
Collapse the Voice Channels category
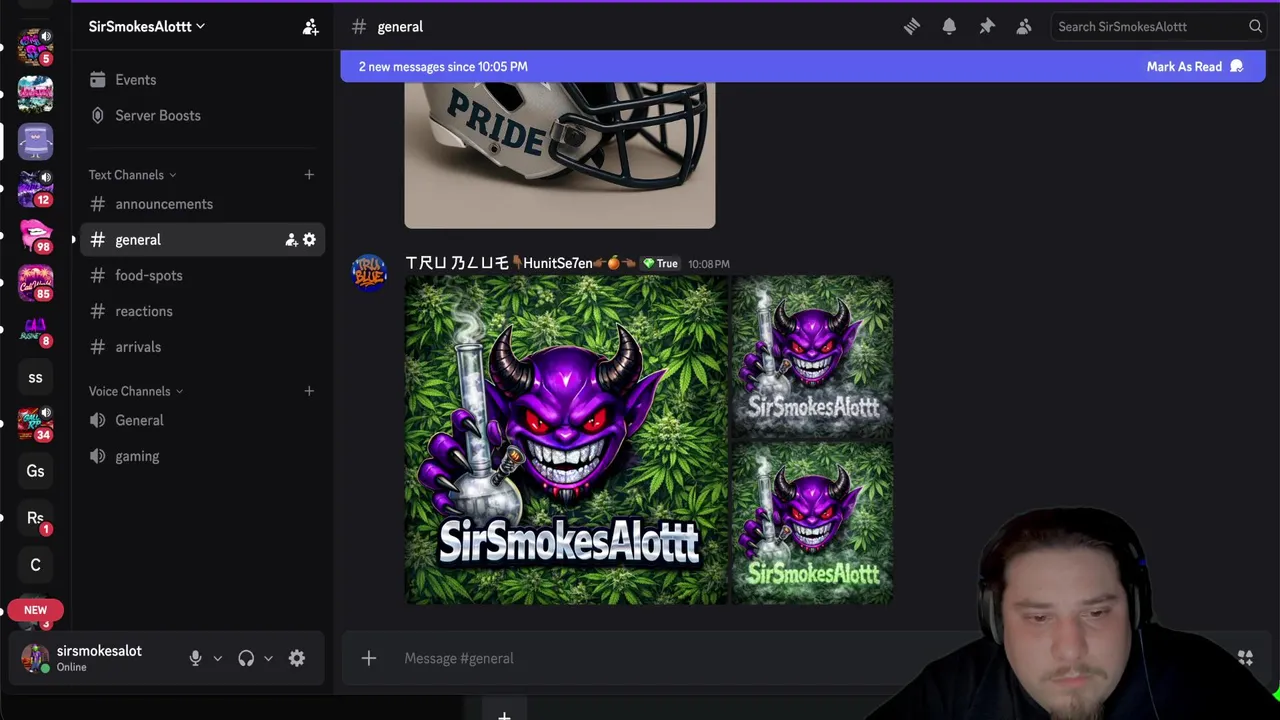[x=136, y=391]
